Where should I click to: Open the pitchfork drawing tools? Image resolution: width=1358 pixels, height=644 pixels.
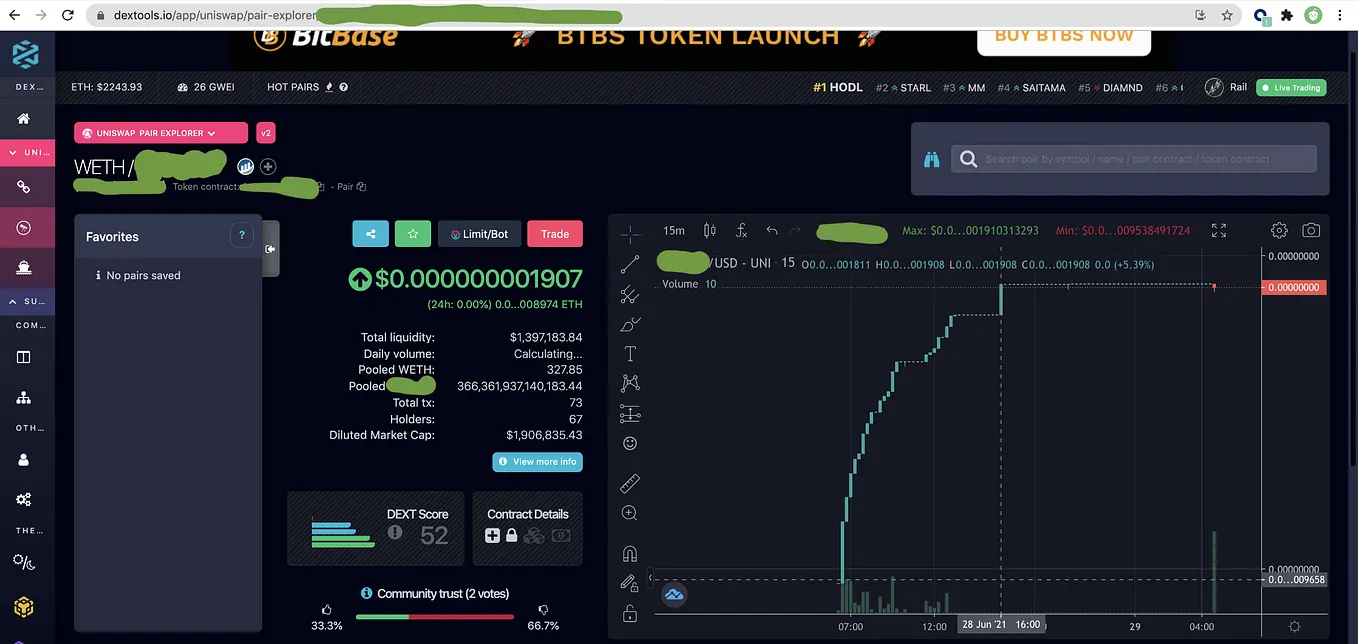click(630, 295)
